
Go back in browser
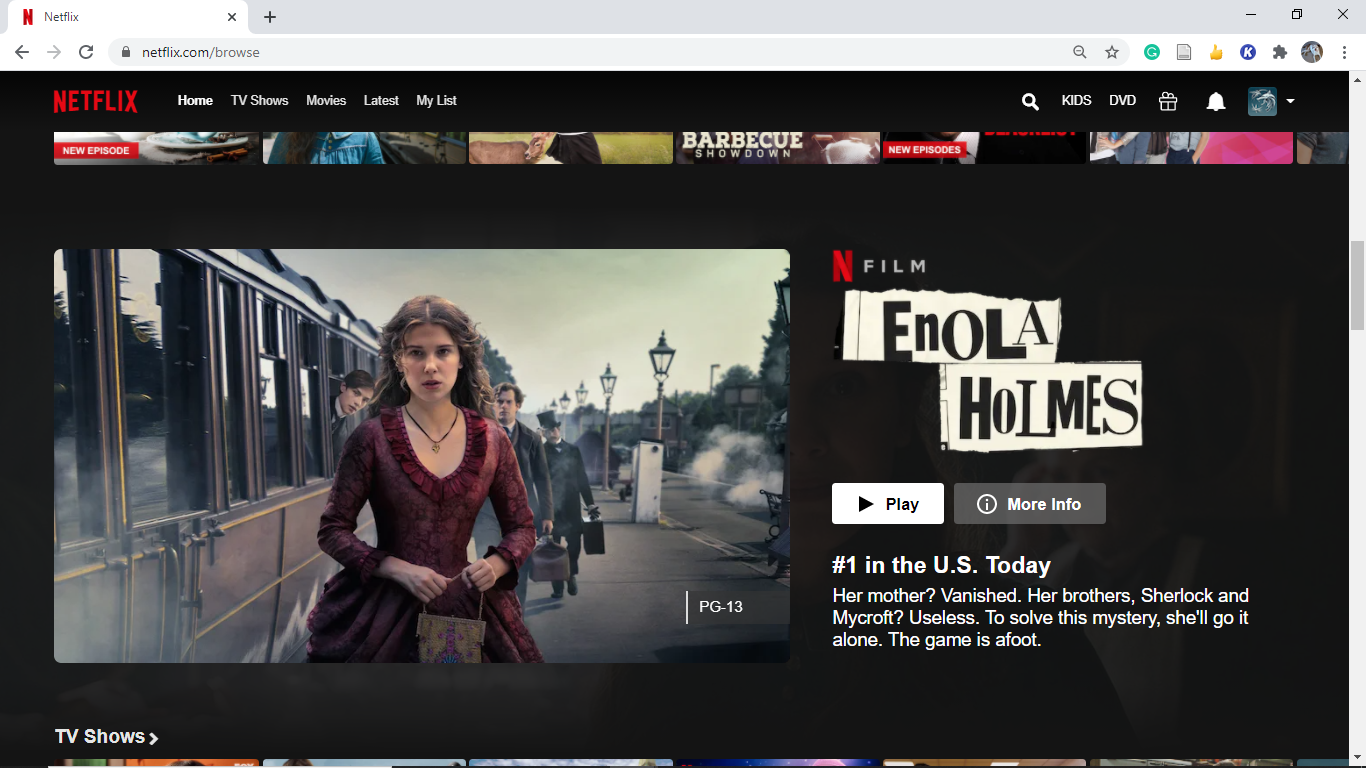[x=22, y=52]
